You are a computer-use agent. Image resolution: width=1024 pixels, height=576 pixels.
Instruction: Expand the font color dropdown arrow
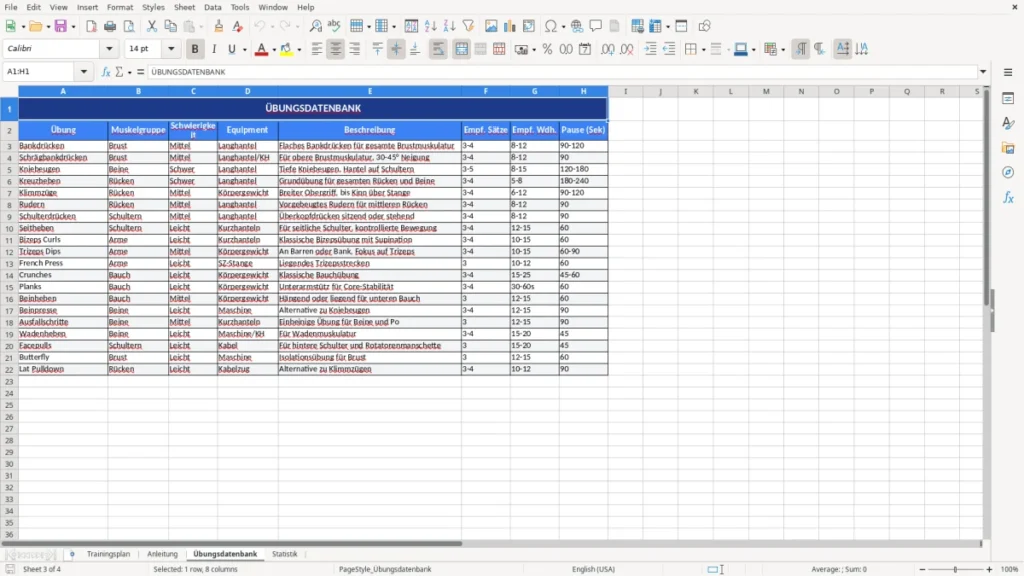click(x=273, y=50)
